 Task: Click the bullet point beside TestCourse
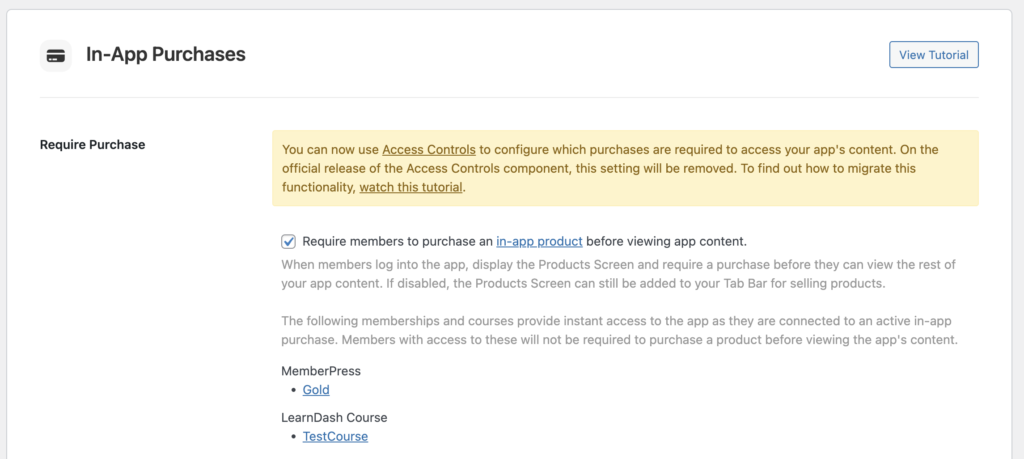pyautogui.click(x=293, y=436)
